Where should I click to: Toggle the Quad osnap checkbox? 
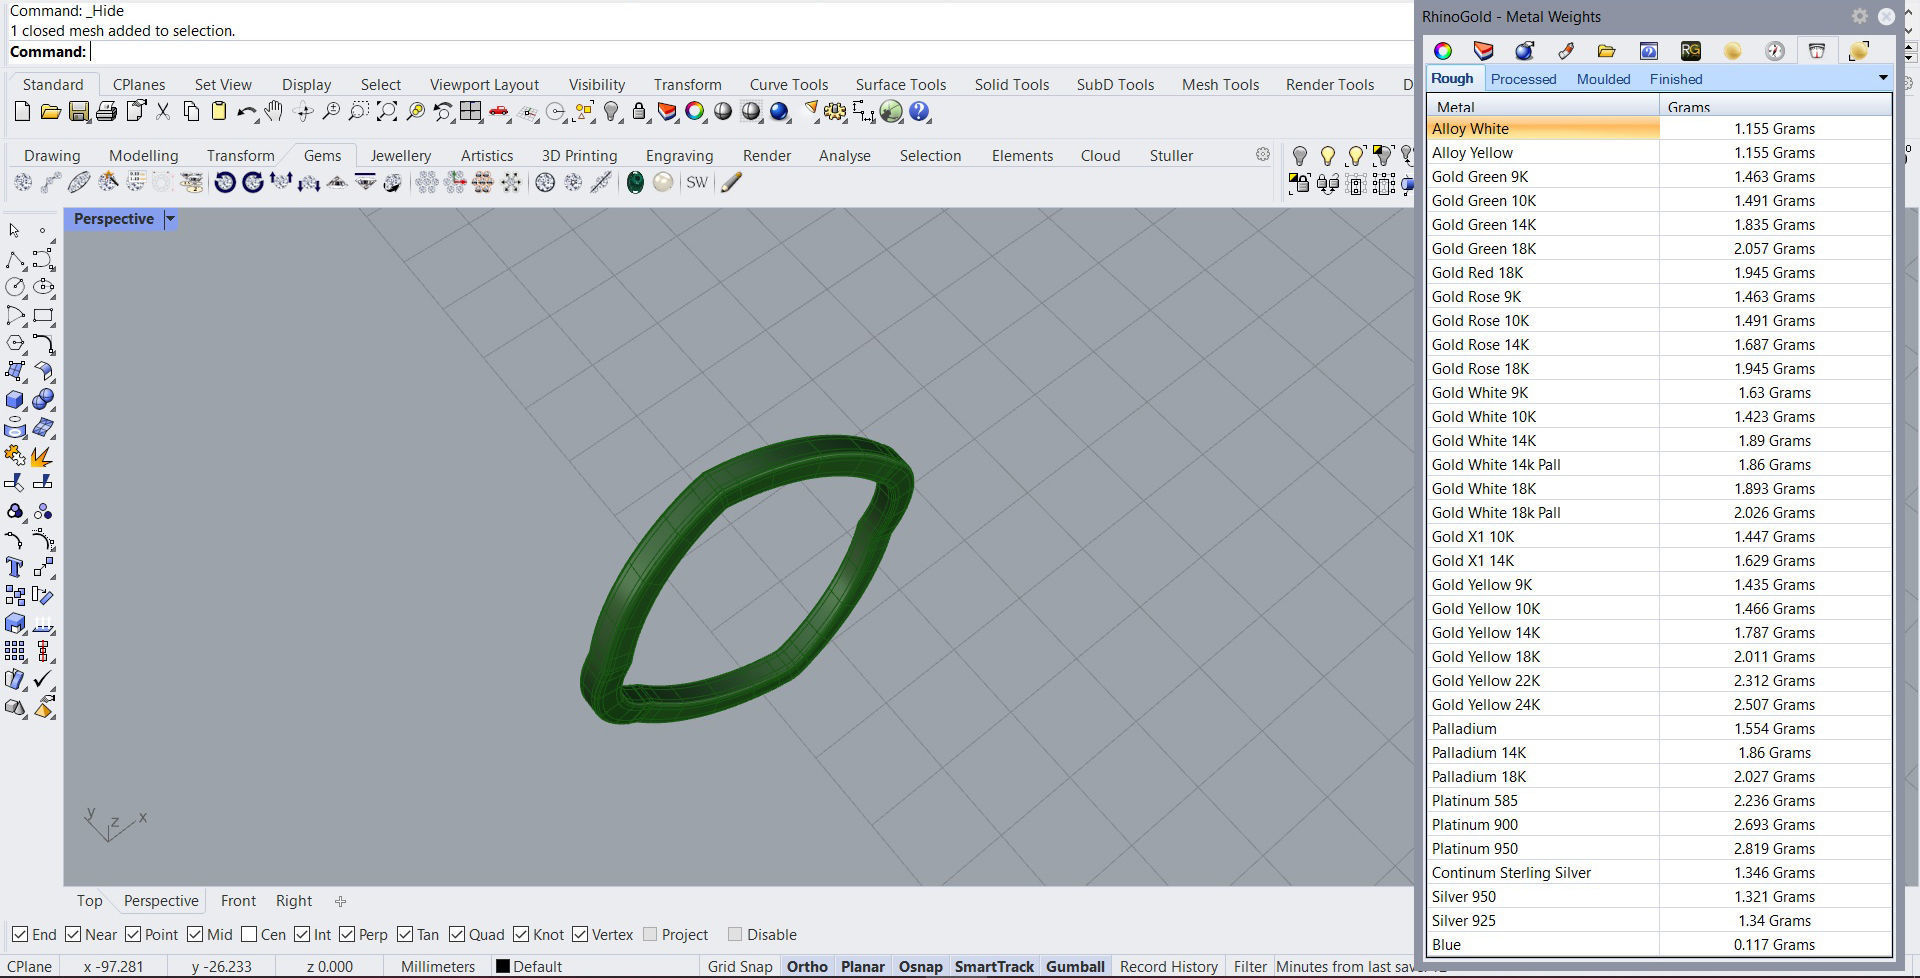(457, 934)
